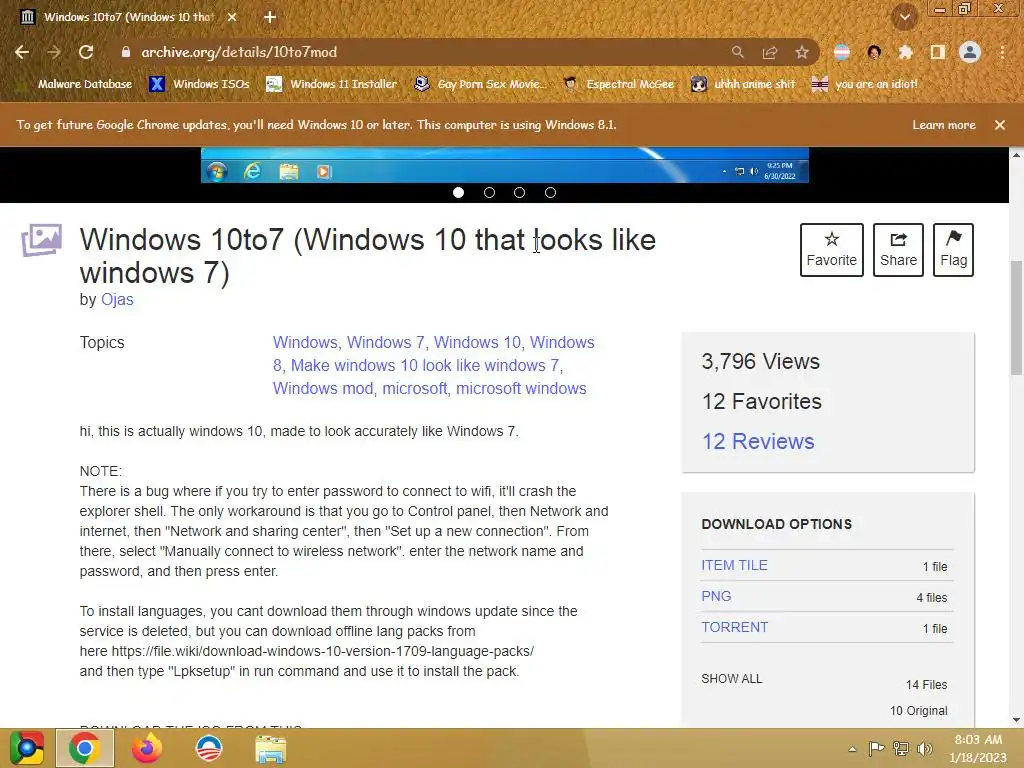
Task: Bookmark this page with the star icon
Action: (x=802, y=52)
